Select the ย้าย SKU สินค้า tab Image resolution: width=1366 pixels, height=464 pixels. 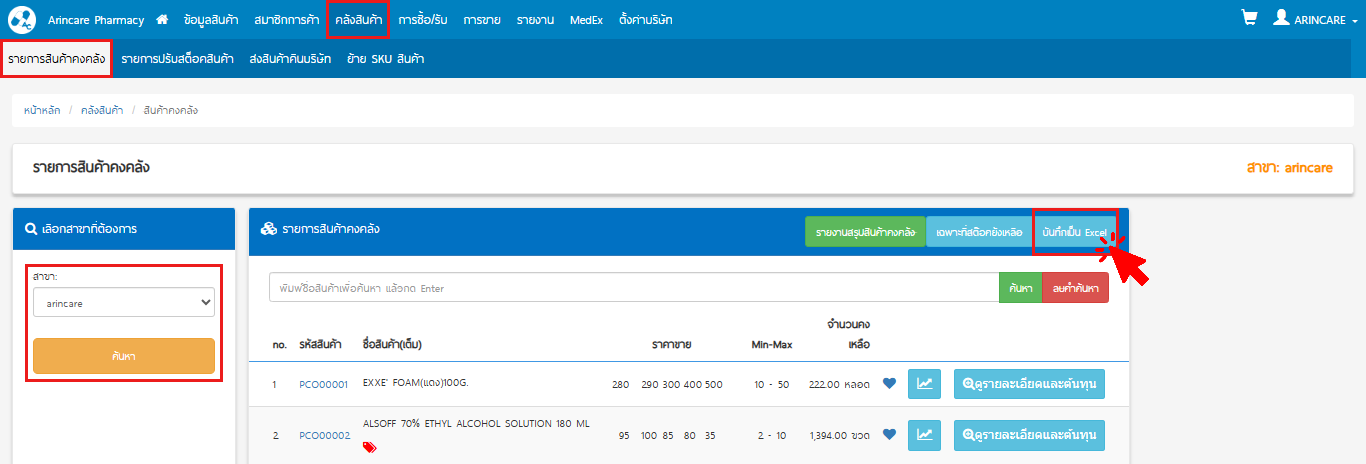[385, 59]
